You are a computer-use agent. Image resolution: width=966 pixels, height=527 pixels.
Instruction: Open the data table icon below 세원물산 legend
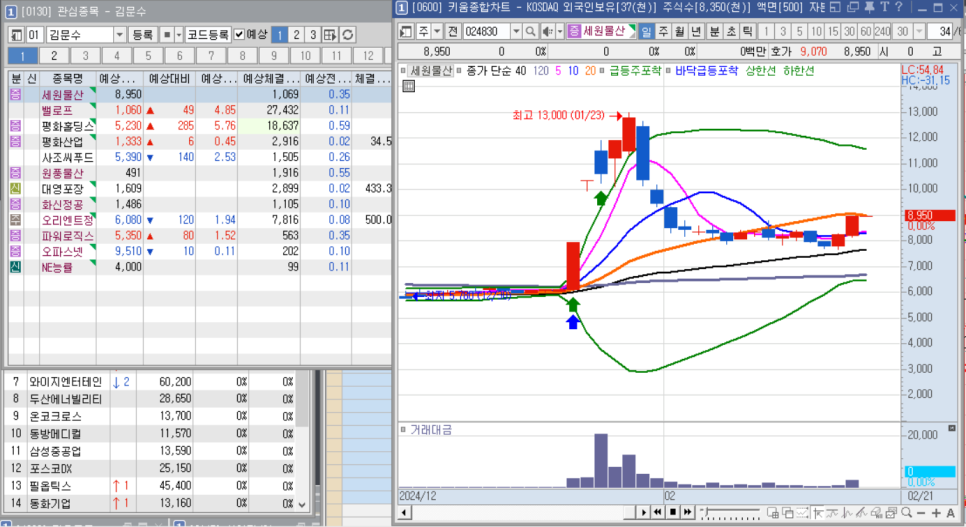(x=408, y=86)
